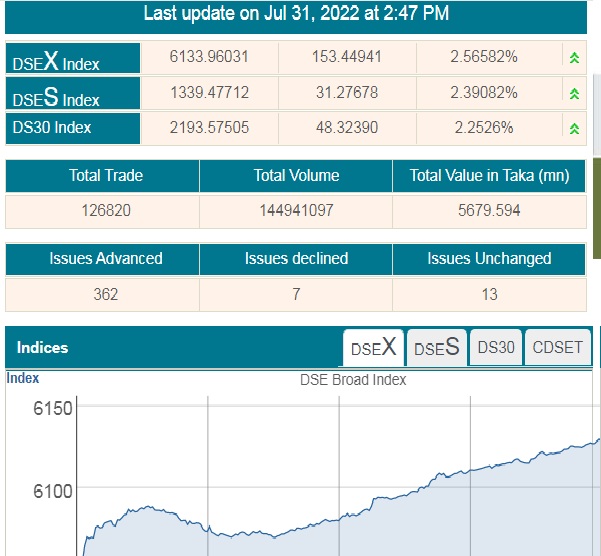Click the green up arrow beside DSES Index
The height and width of the screenshot is (556, 601).
click(x=574, y=93)
